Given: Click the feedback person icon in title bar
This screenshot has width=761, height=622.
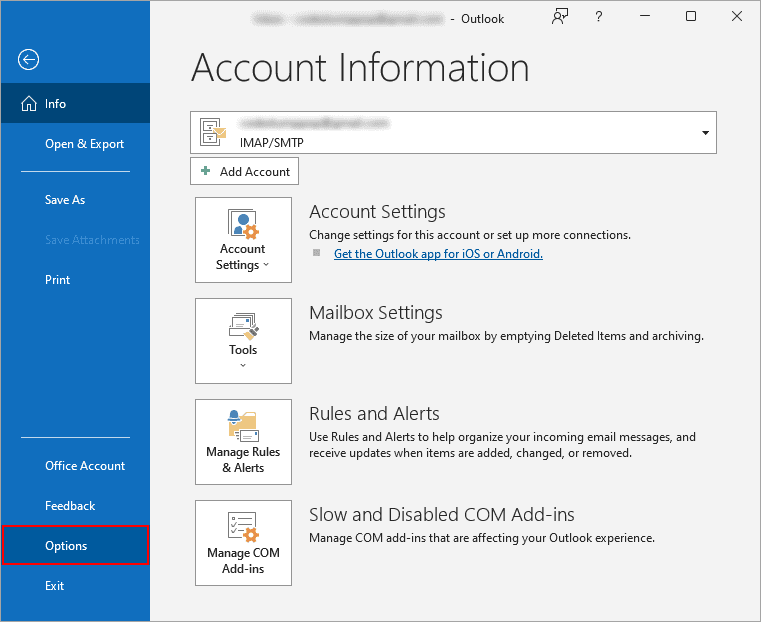Looking at the screenshot, I should coord(560,16).
